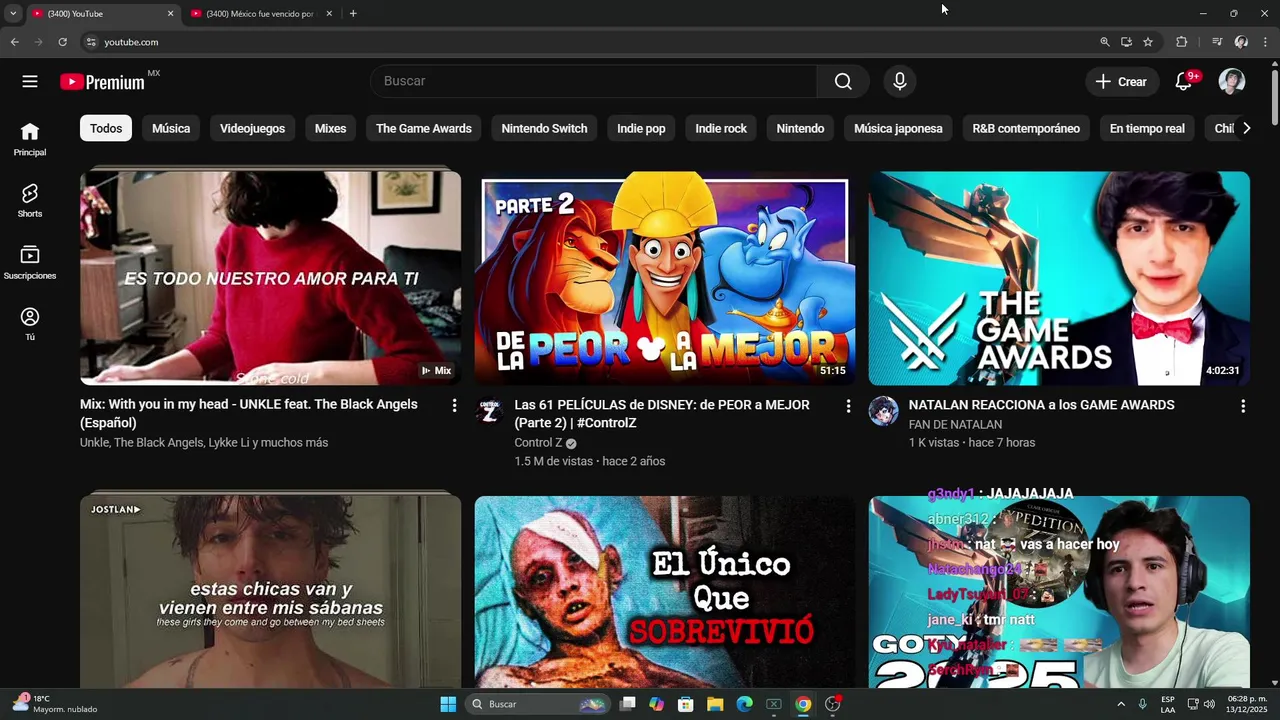Screen dimensions: 1280x720
Task: Select The Game Awards filter chip
Action: 424,128
